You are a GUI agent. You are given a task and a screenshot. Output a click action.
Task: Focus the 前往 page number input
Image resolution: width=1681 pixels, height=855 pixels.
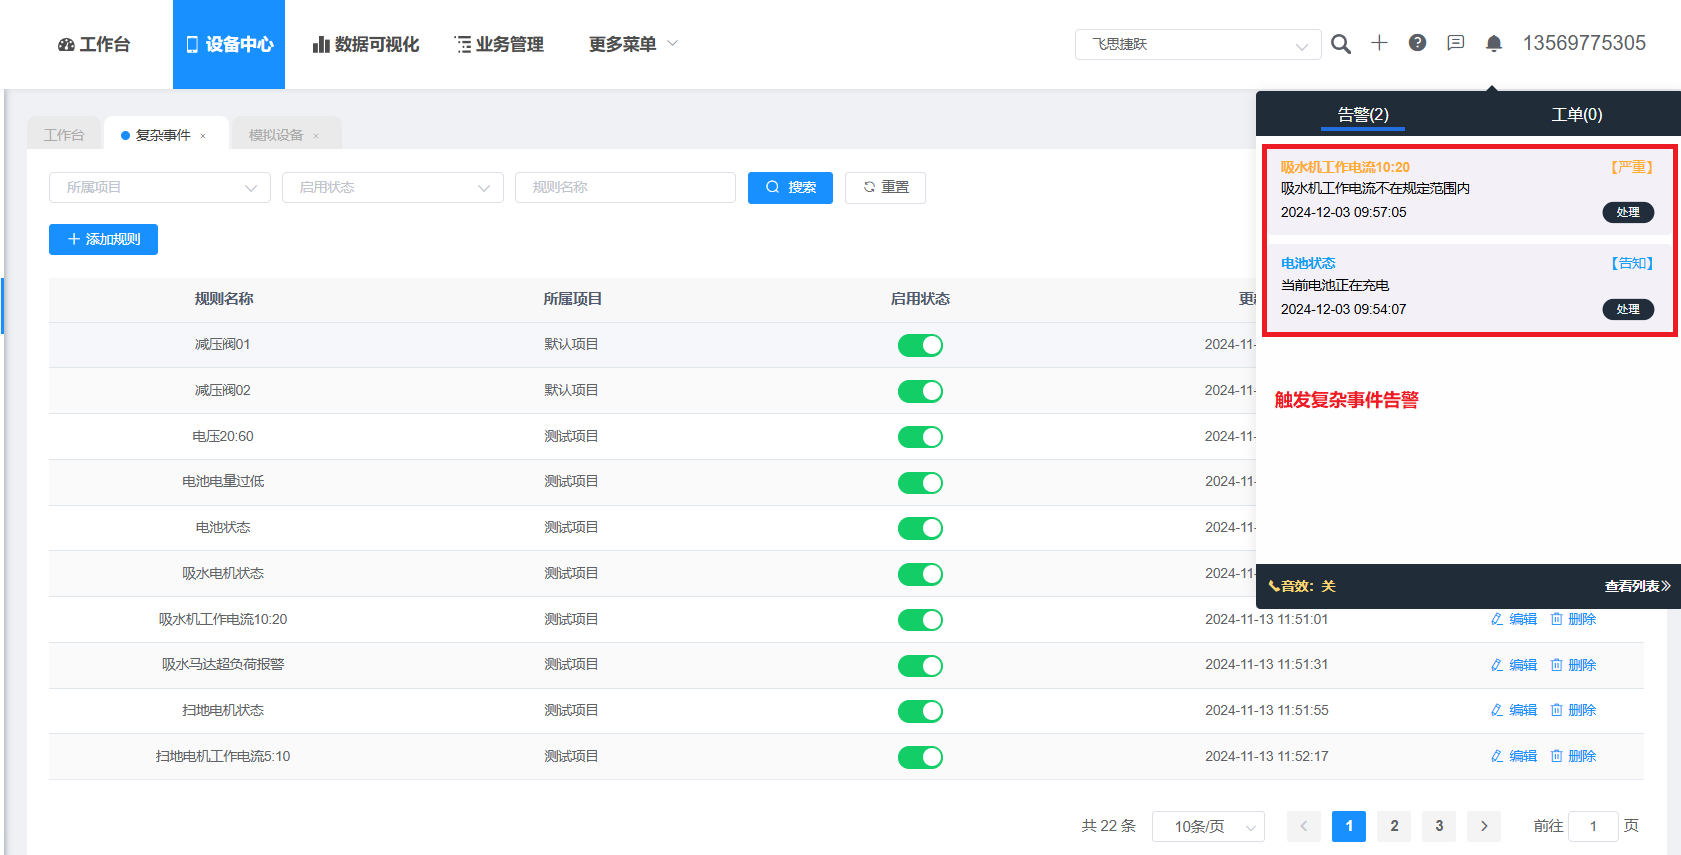click(1593, 826)
